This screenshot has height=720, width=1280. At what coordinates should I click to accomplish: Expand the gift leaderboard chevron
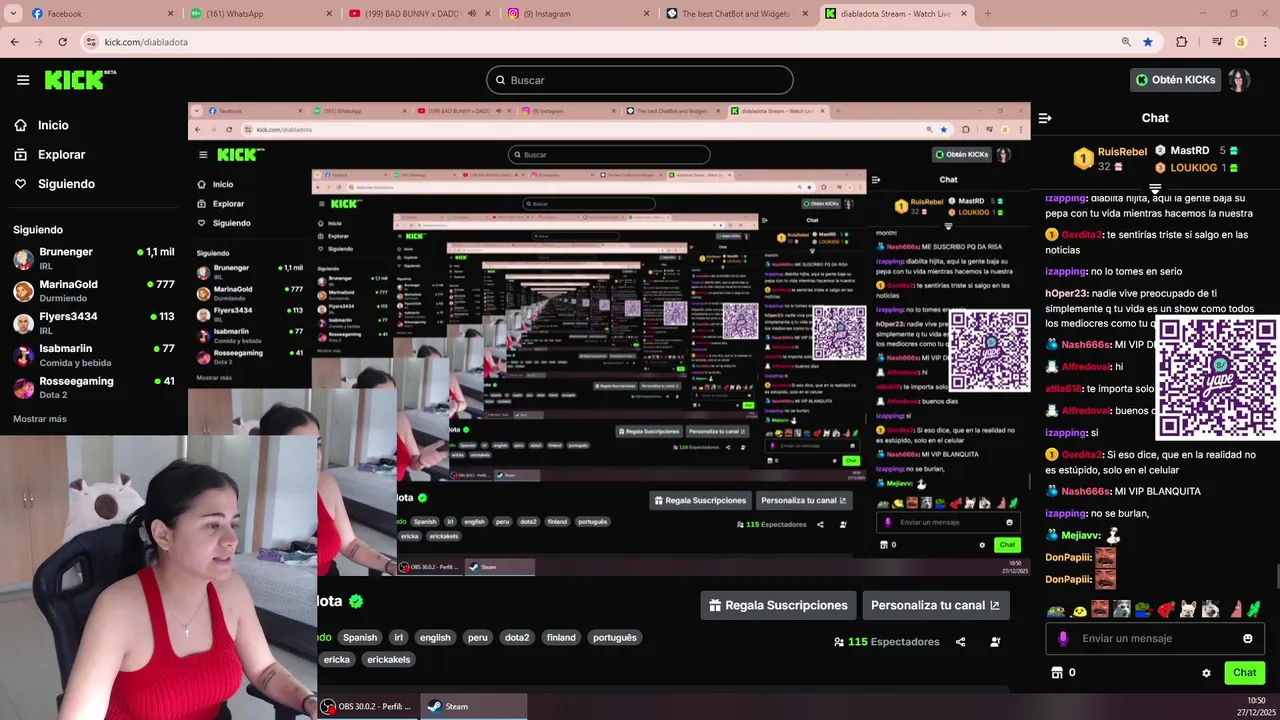(x=1155, y=188)
